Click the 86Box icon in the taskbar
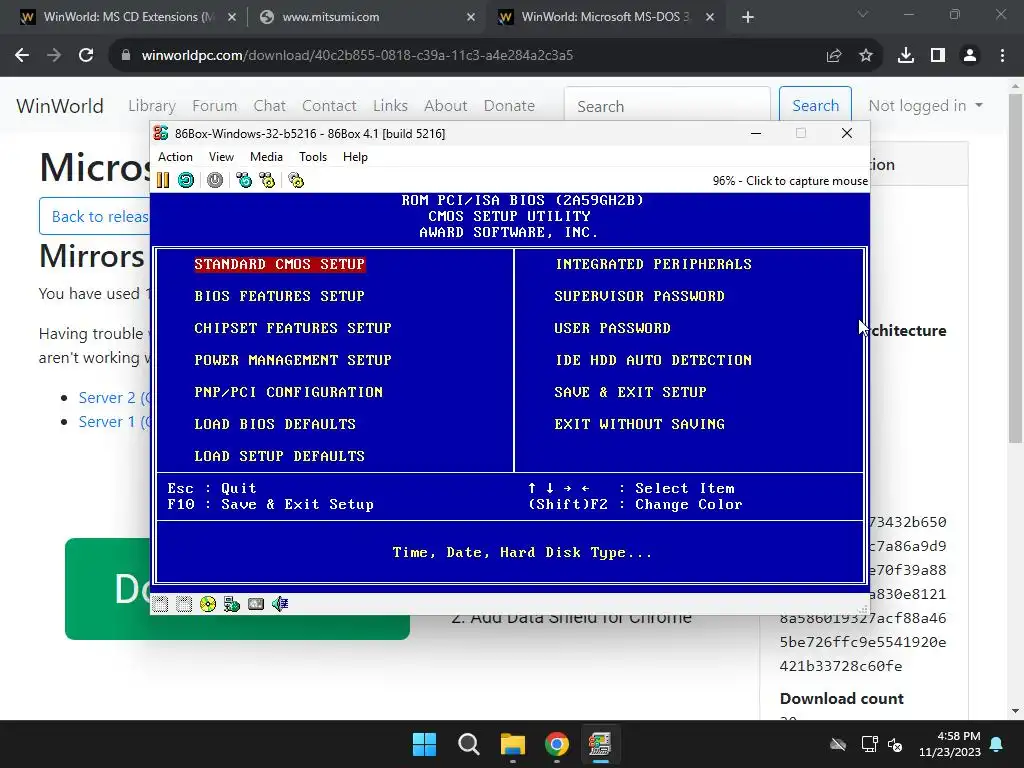1024x768 pixels. (x=600, y=744)
